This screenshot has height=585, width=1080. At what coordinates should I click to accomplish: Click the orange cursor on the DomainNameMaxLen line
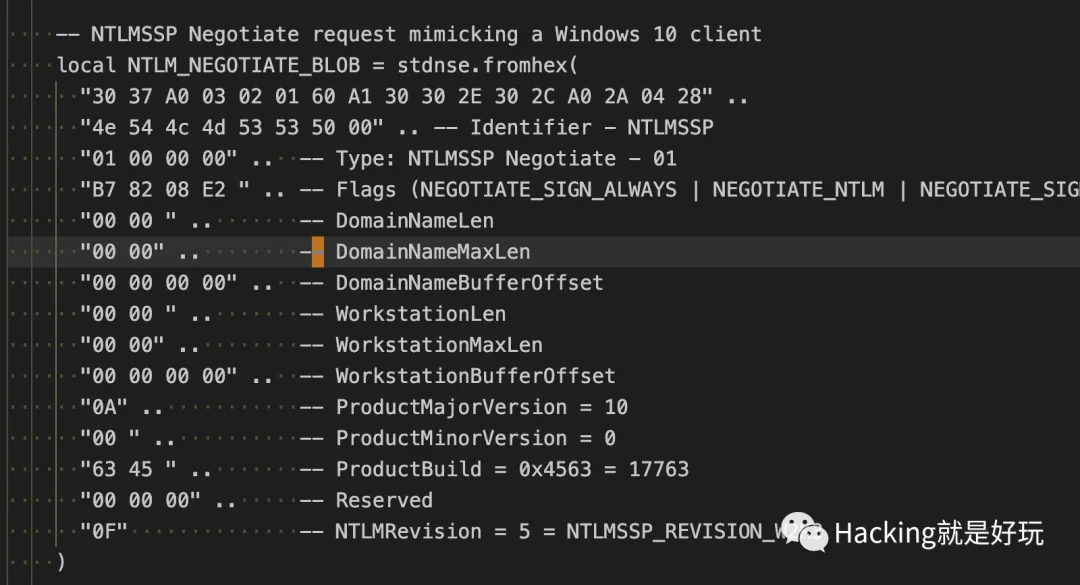coord(318,252)
